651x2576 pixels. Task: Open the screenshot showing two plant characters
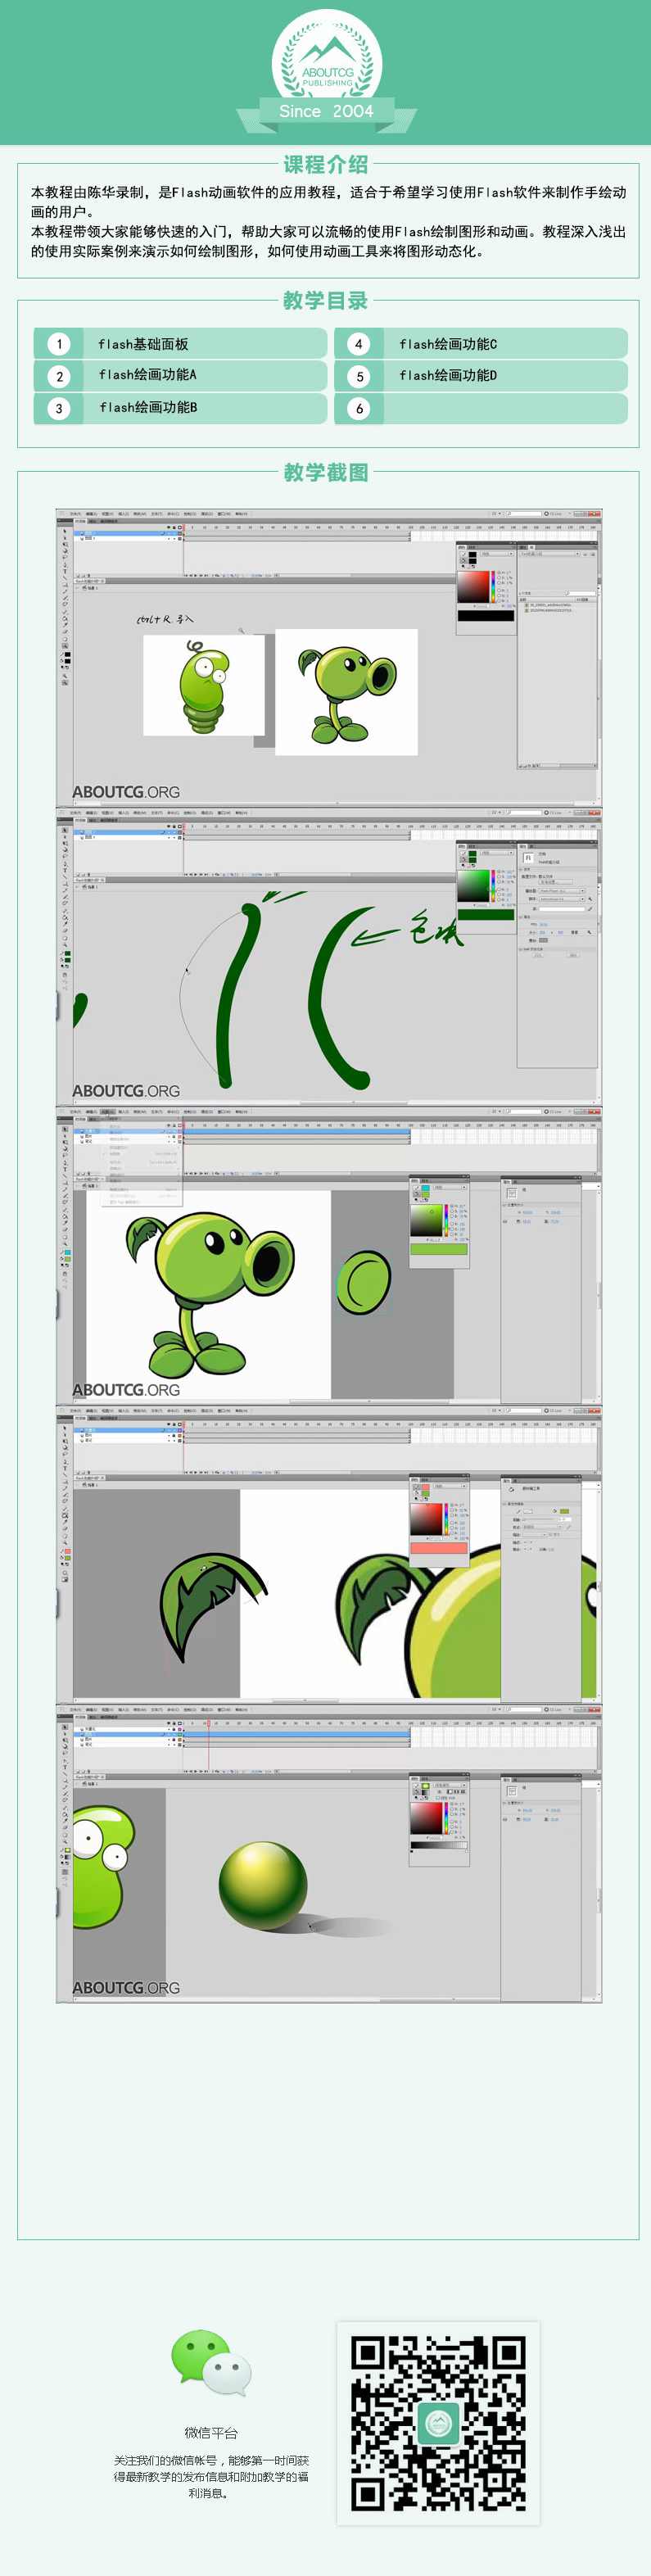(329, 658)
